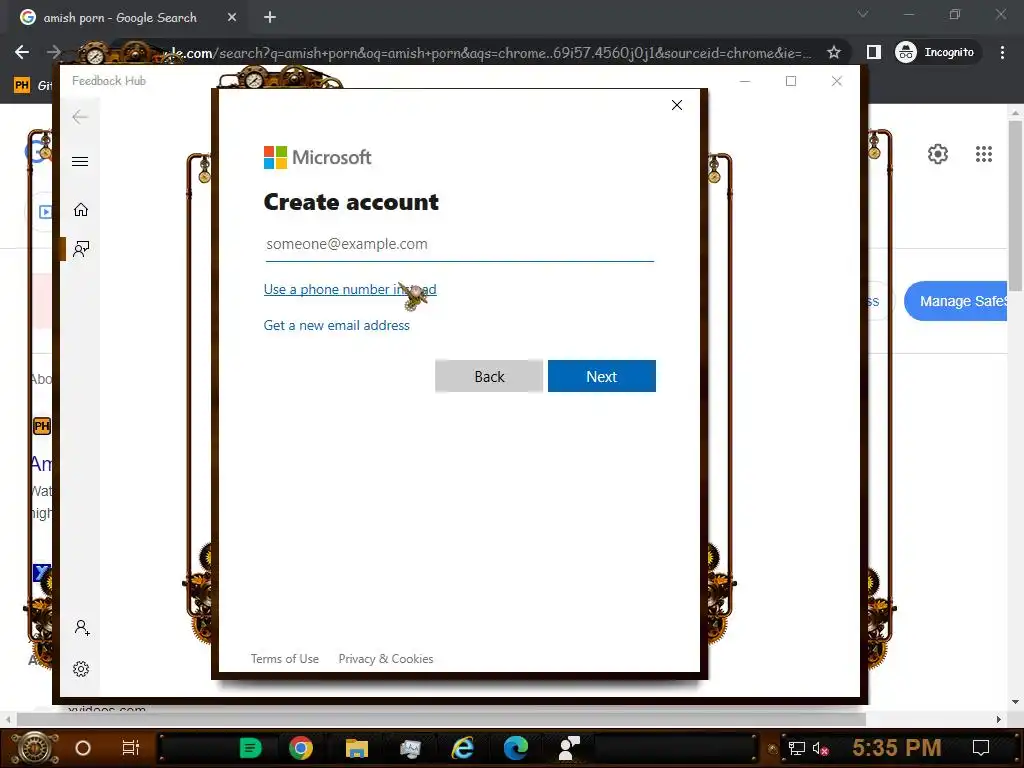Open the Feedback section icon in sidebar
Viewport: 1024px width, 768px height.
(x=81, y=249)
